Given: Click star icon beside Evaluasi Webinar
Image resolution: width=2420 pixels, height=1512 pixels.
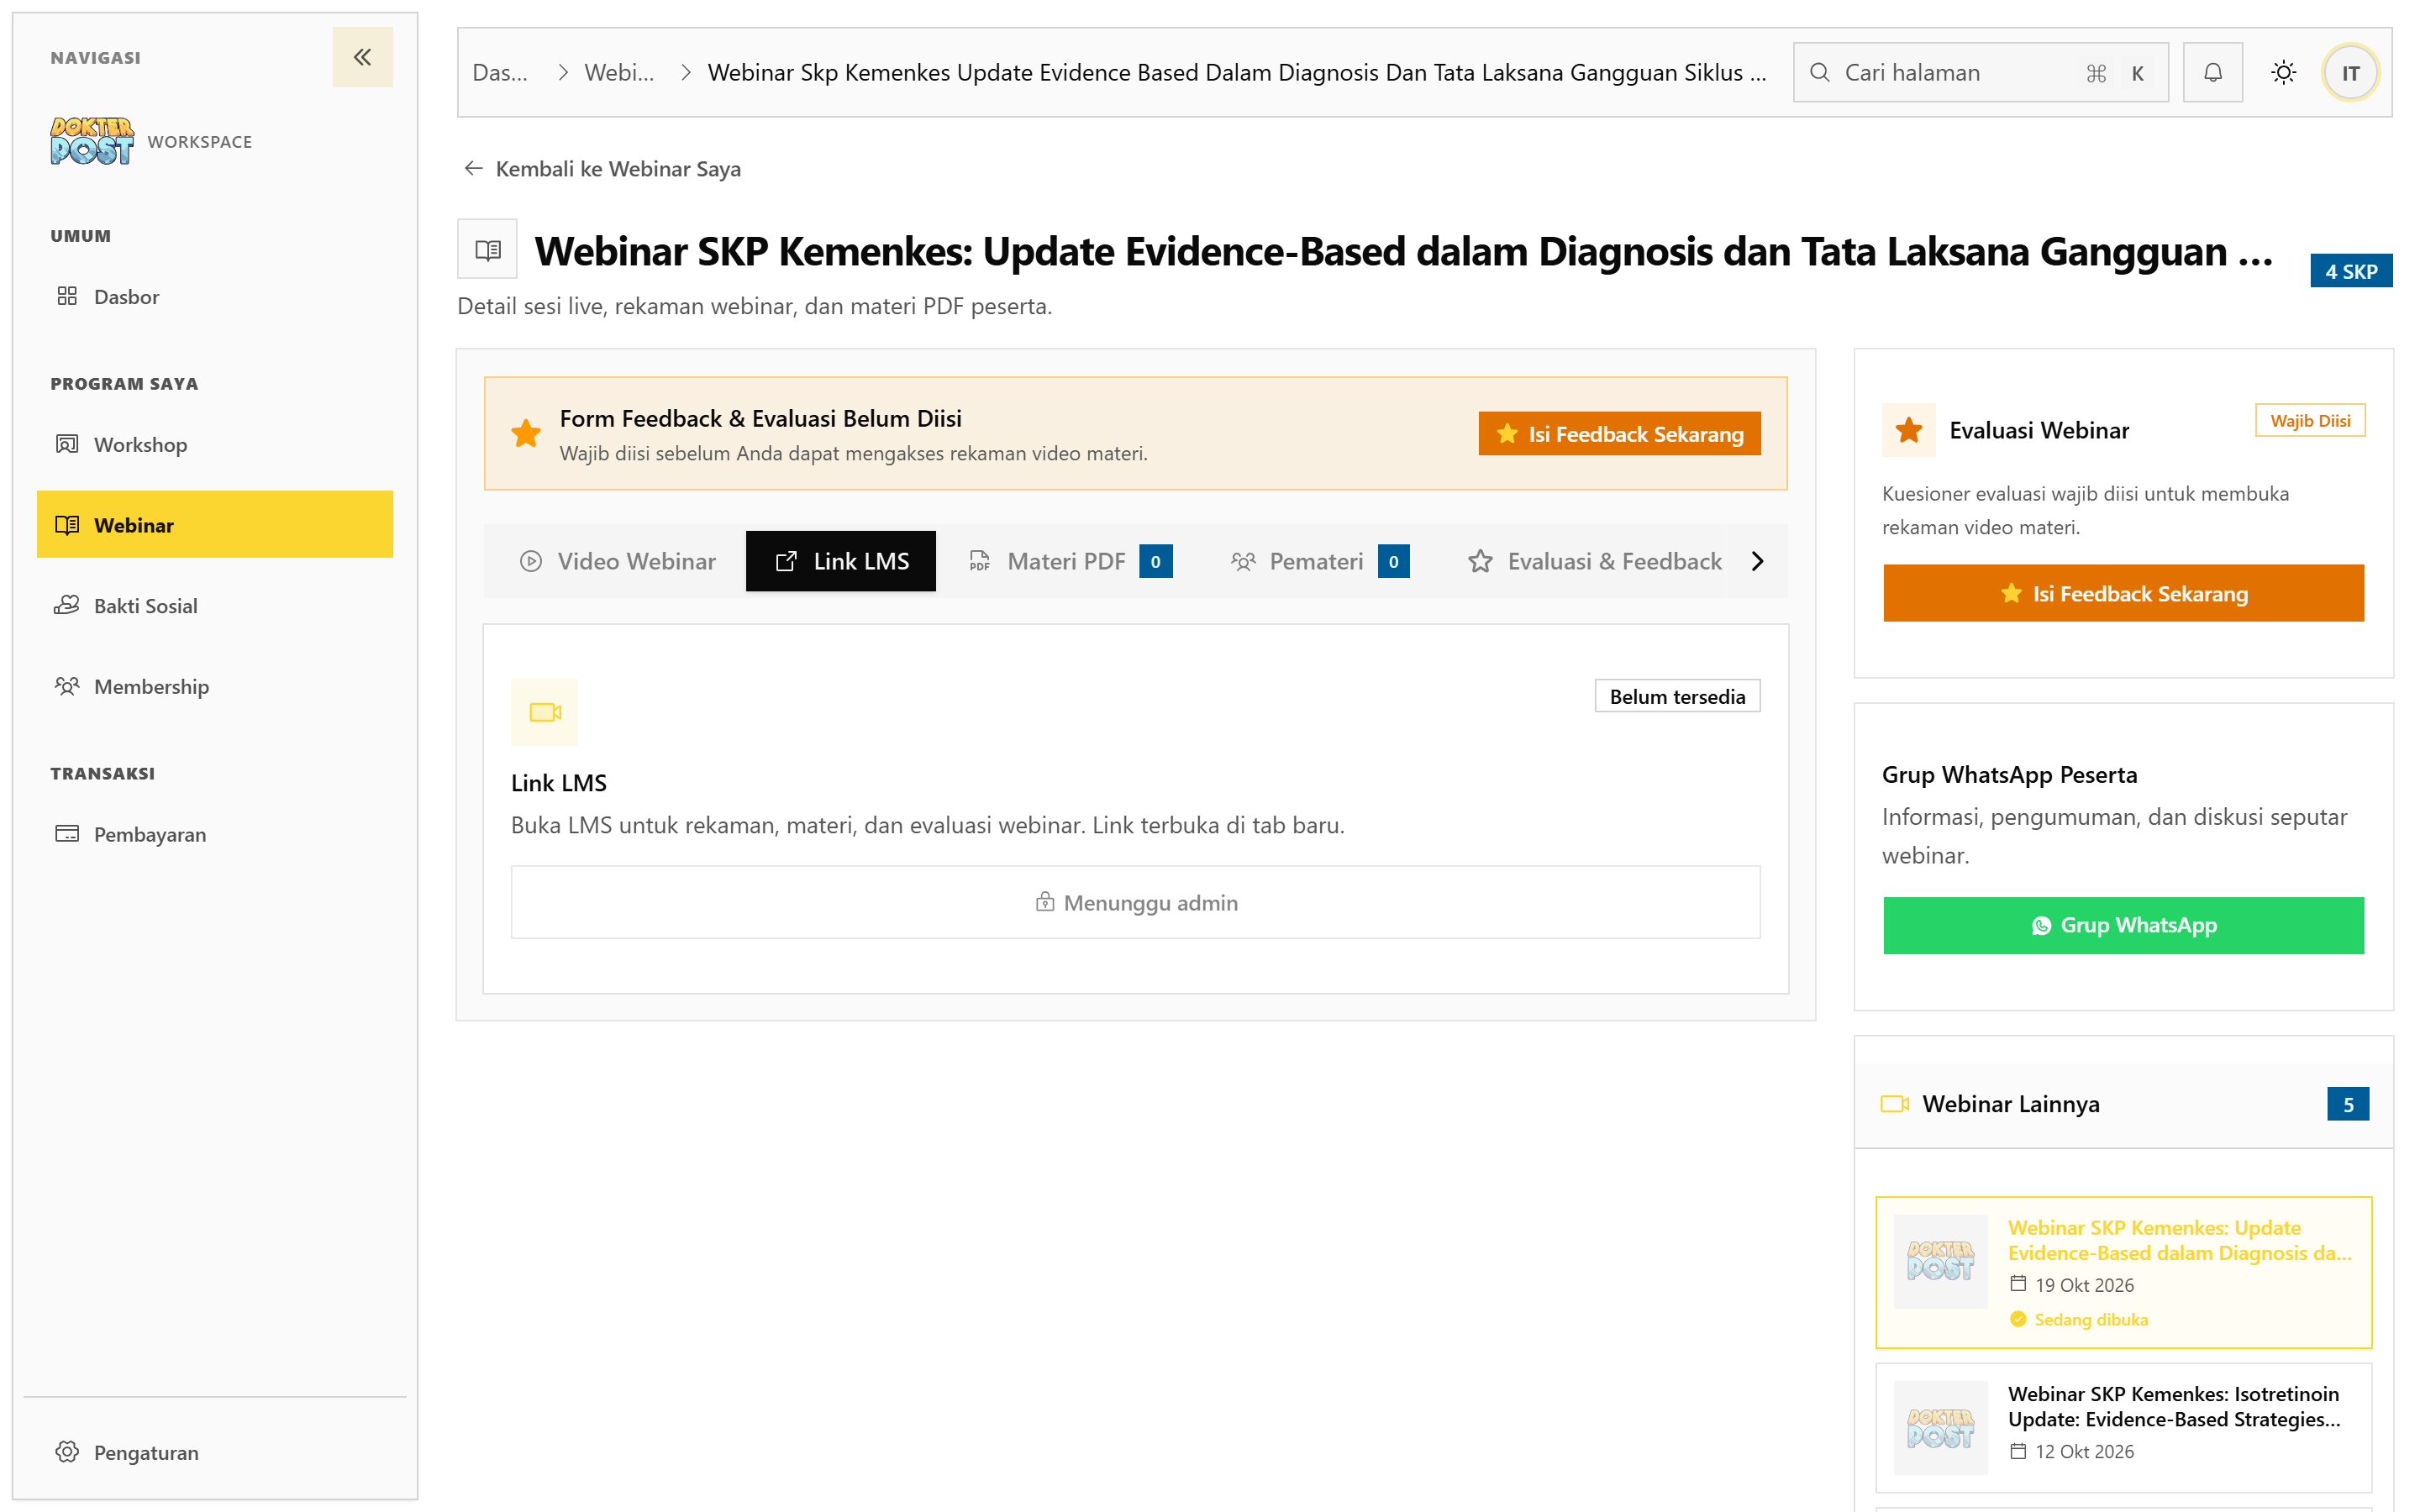Looking at the screenshot, I should tap(1909, 430).
